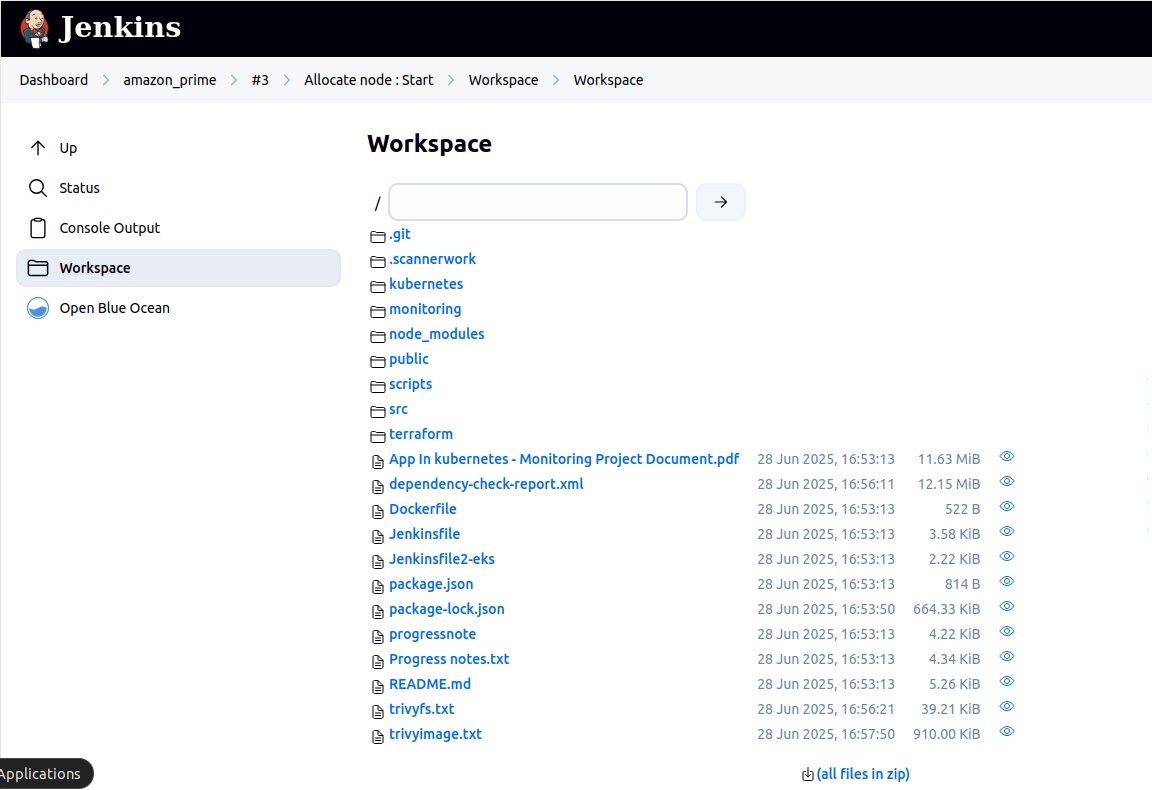View README.md via its eye icon
The height and width of the screenshot is (790, 1152).
pyautogui.click(x=1007, y=681)
